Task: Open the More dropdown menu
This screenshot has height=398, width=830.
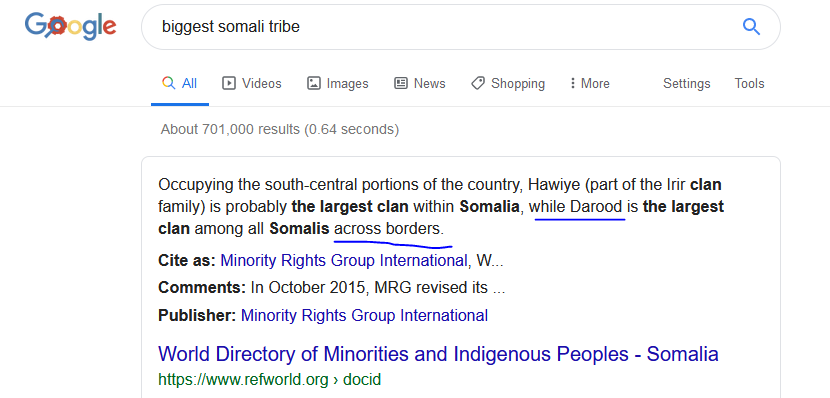Action: [589, 83]
